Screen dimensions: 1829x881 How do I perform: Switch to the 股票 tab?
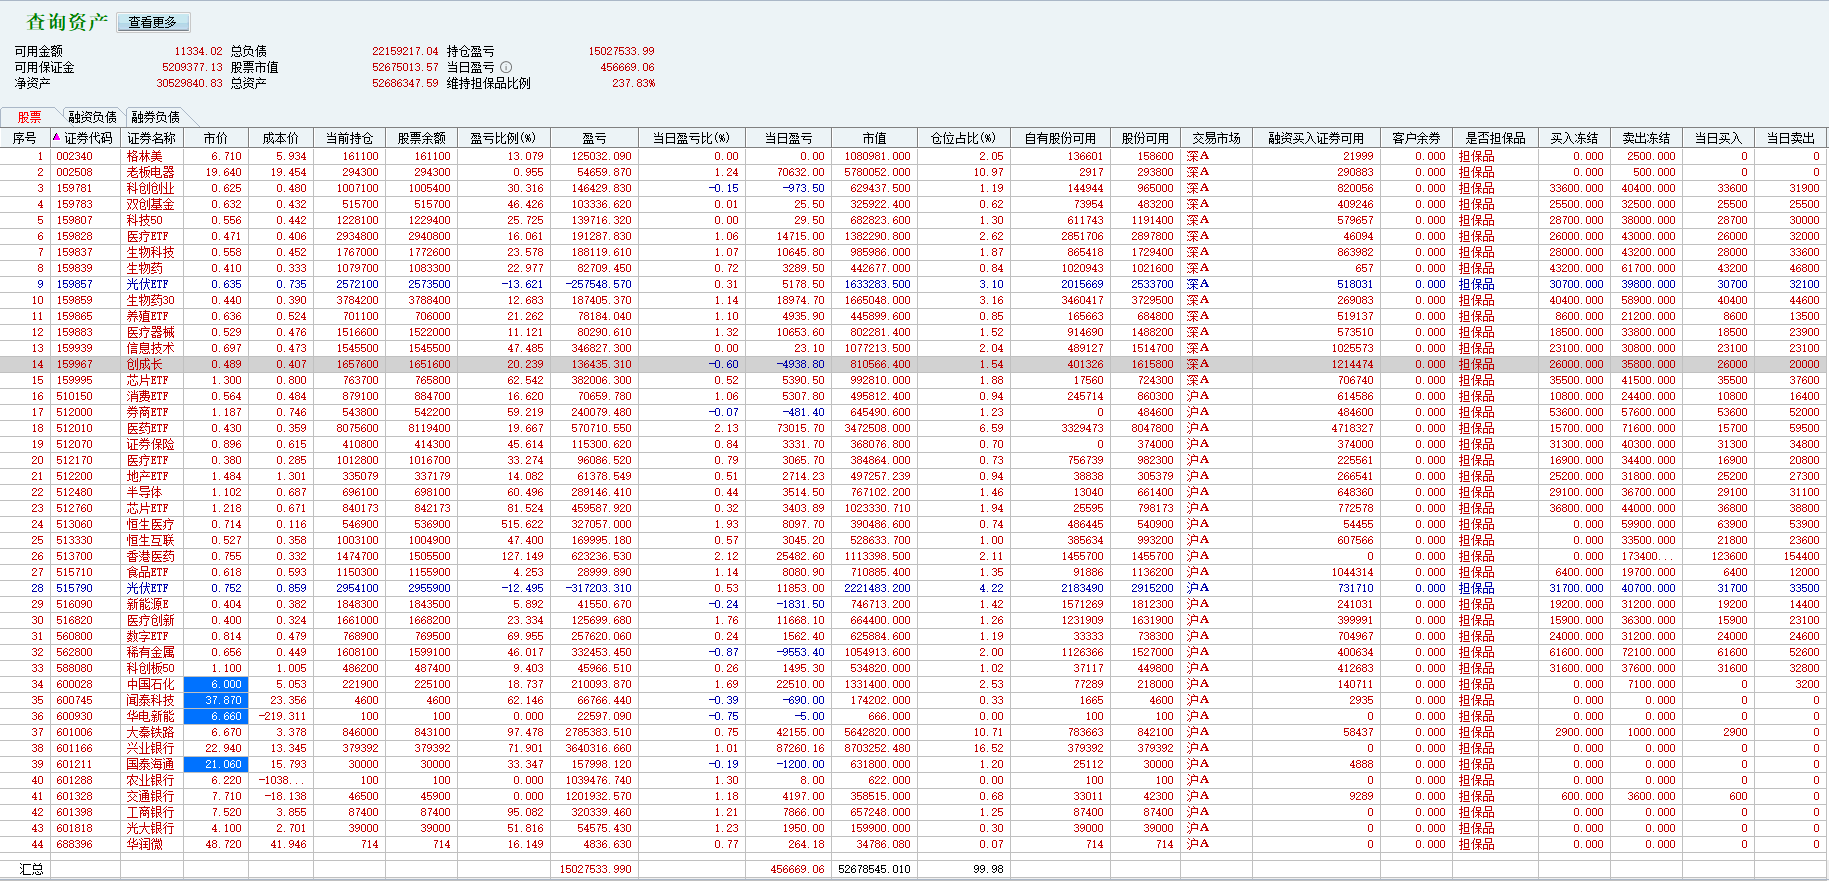(x=30, y=117)
